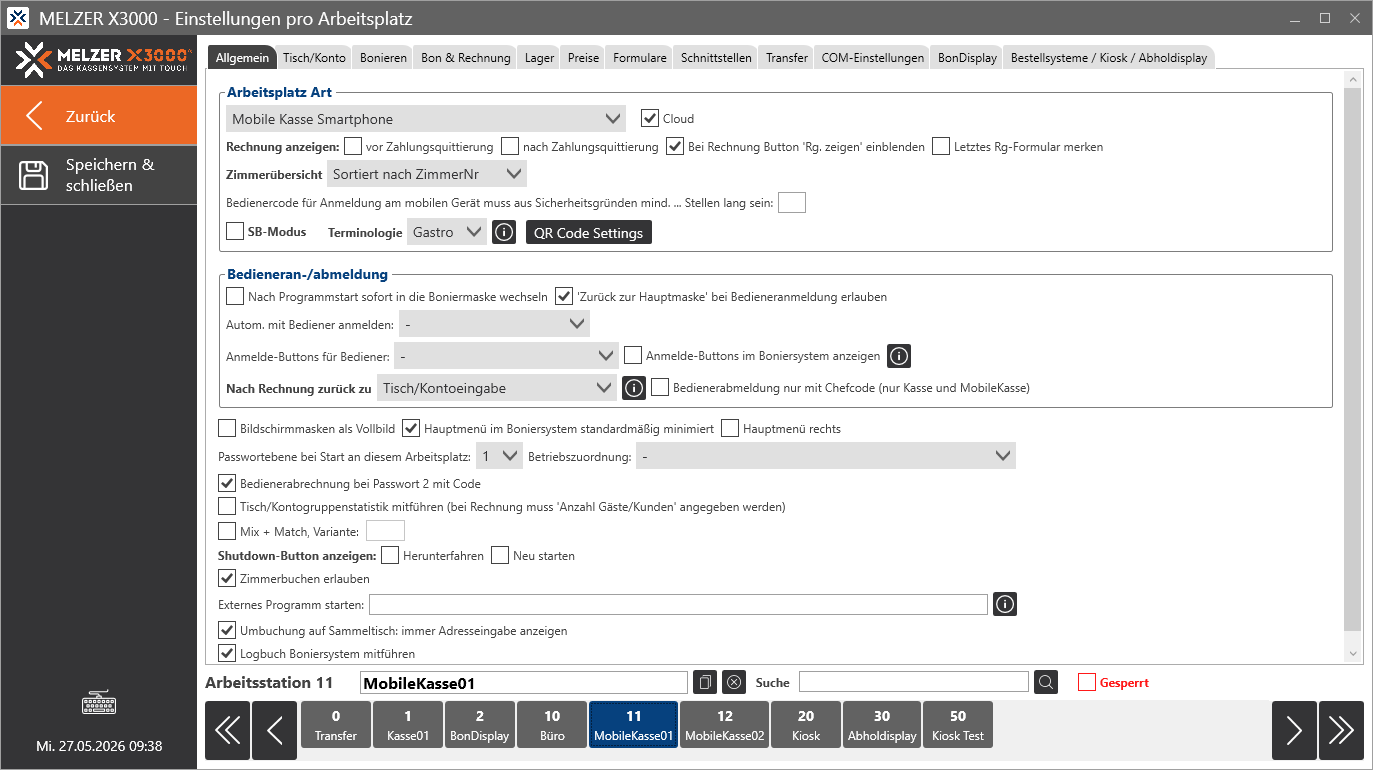This screenshot has height=770, width=1373.
Task: Toggle 'Letztes Rg-Formular merken' checkbox
Action: point(941,146)
